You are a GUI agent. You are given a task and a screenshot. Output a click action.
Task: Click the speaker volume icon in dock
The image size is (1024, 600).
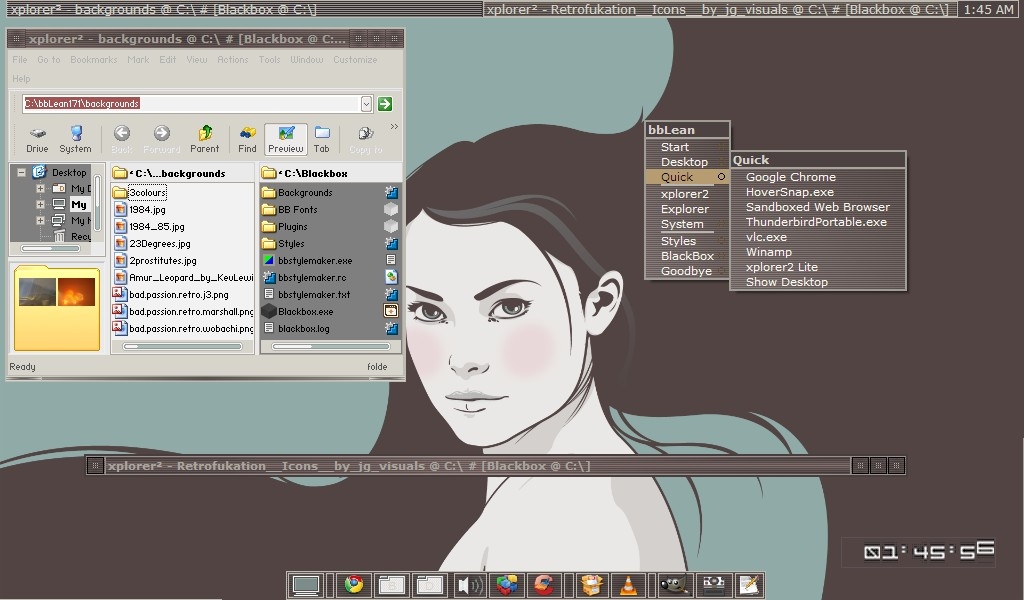click(x=469, y=584)
